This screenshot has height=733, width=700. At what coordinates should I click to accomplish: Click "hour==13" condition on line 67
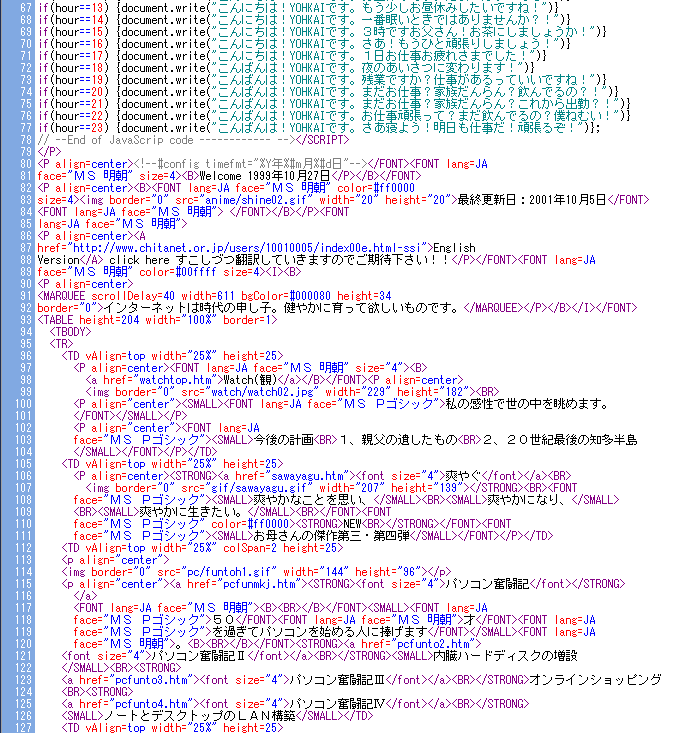click(79, 8)
